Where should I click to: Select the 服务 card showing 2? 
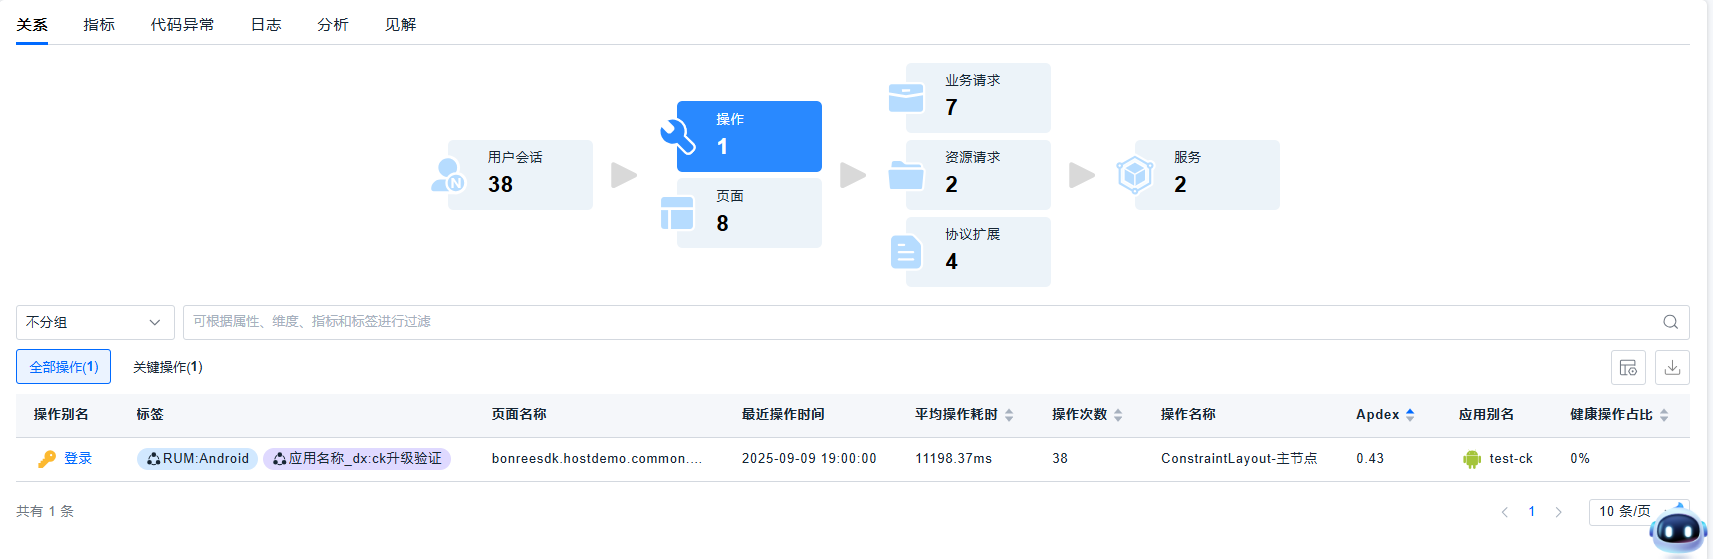click(1206, 175)
